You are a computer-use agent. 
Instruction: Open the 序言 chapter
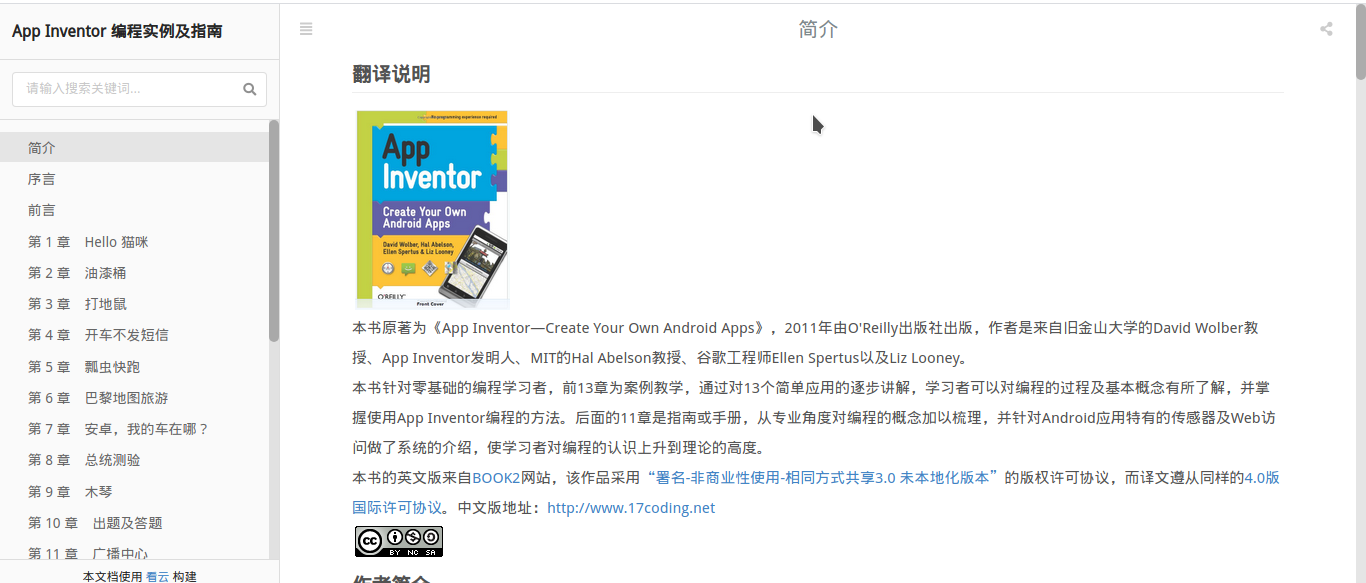[41, 178]
